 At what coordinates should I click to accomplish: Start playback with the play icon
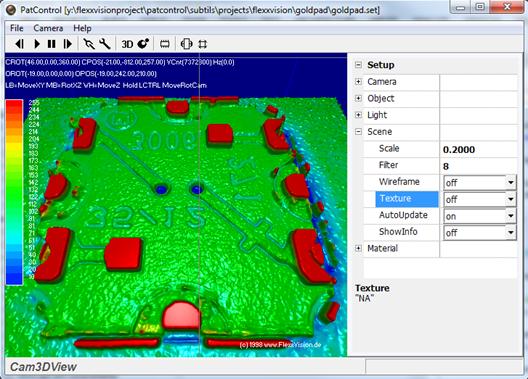[x=37, y=44]
